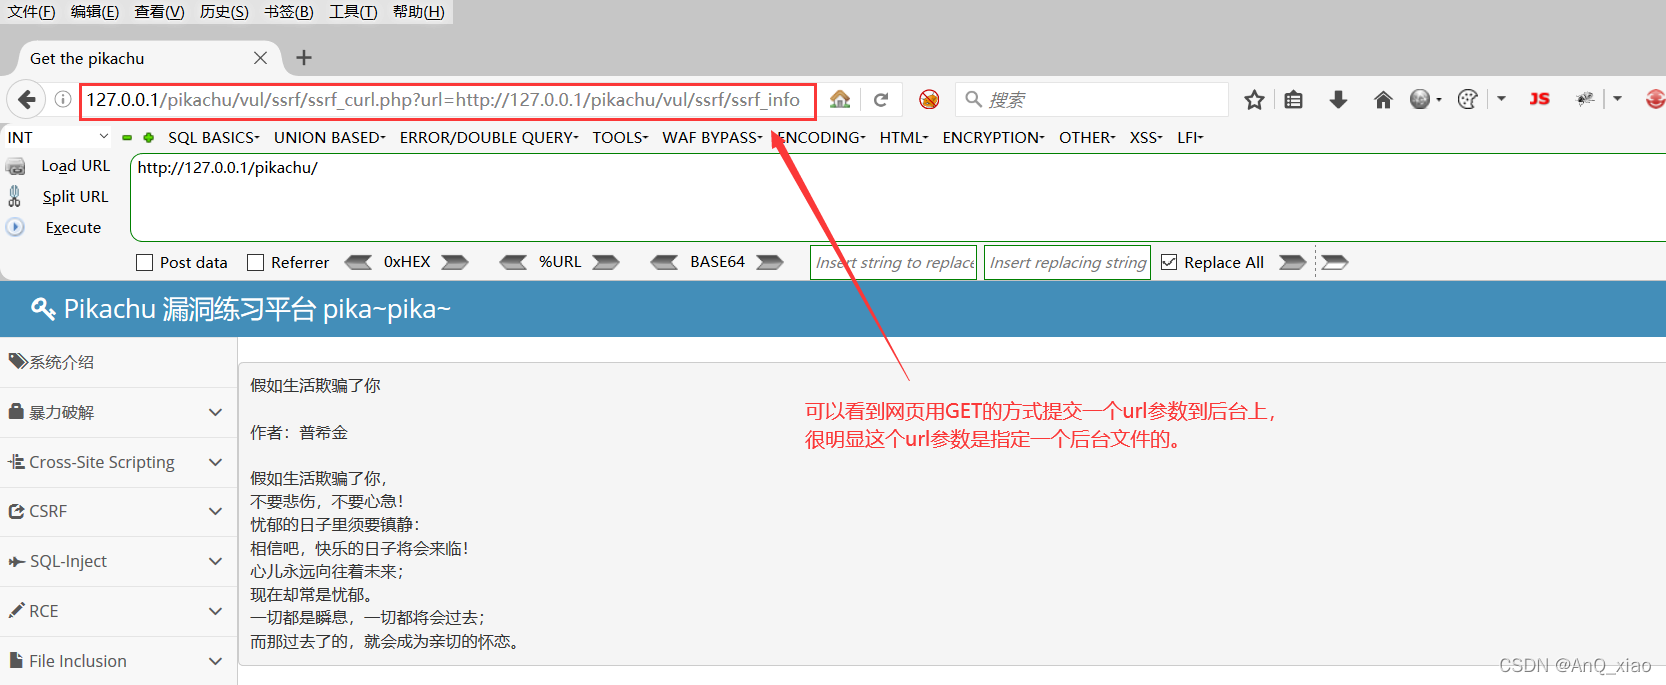Encode with the right %URL arrow
1666x685 pixels.
click(606, 262)
